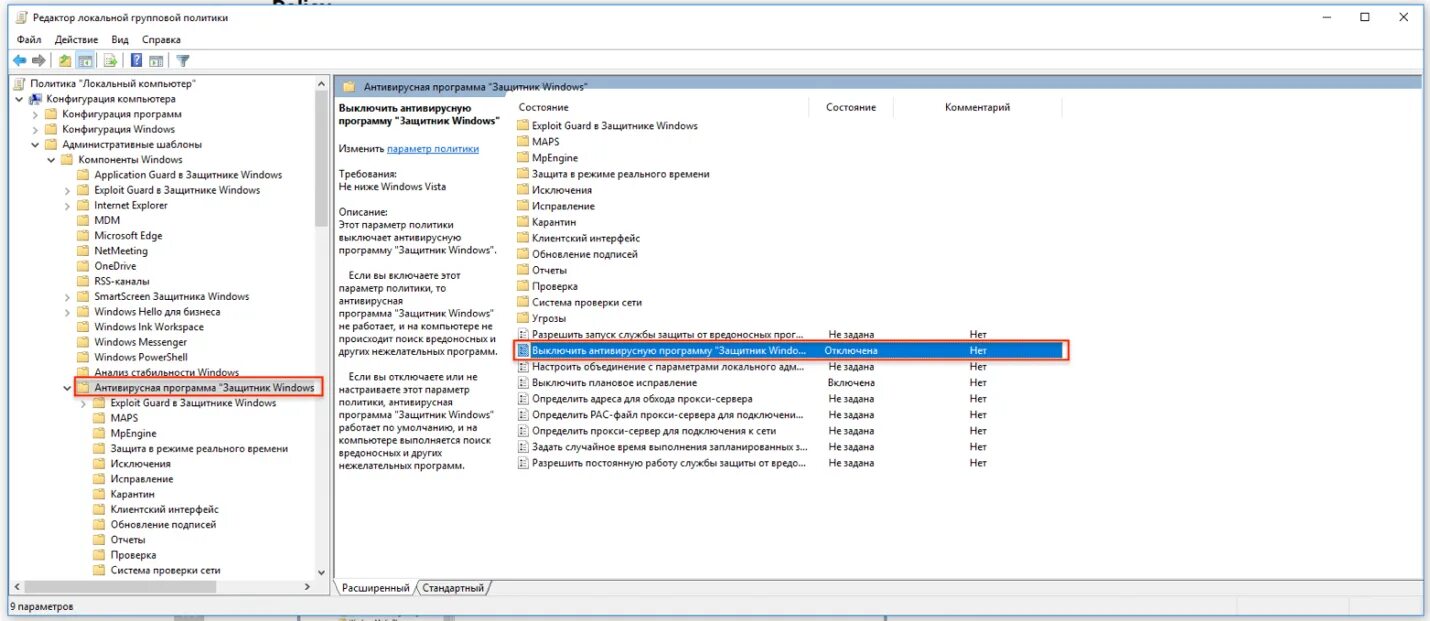Click the blue Help question mark icon

136,61
